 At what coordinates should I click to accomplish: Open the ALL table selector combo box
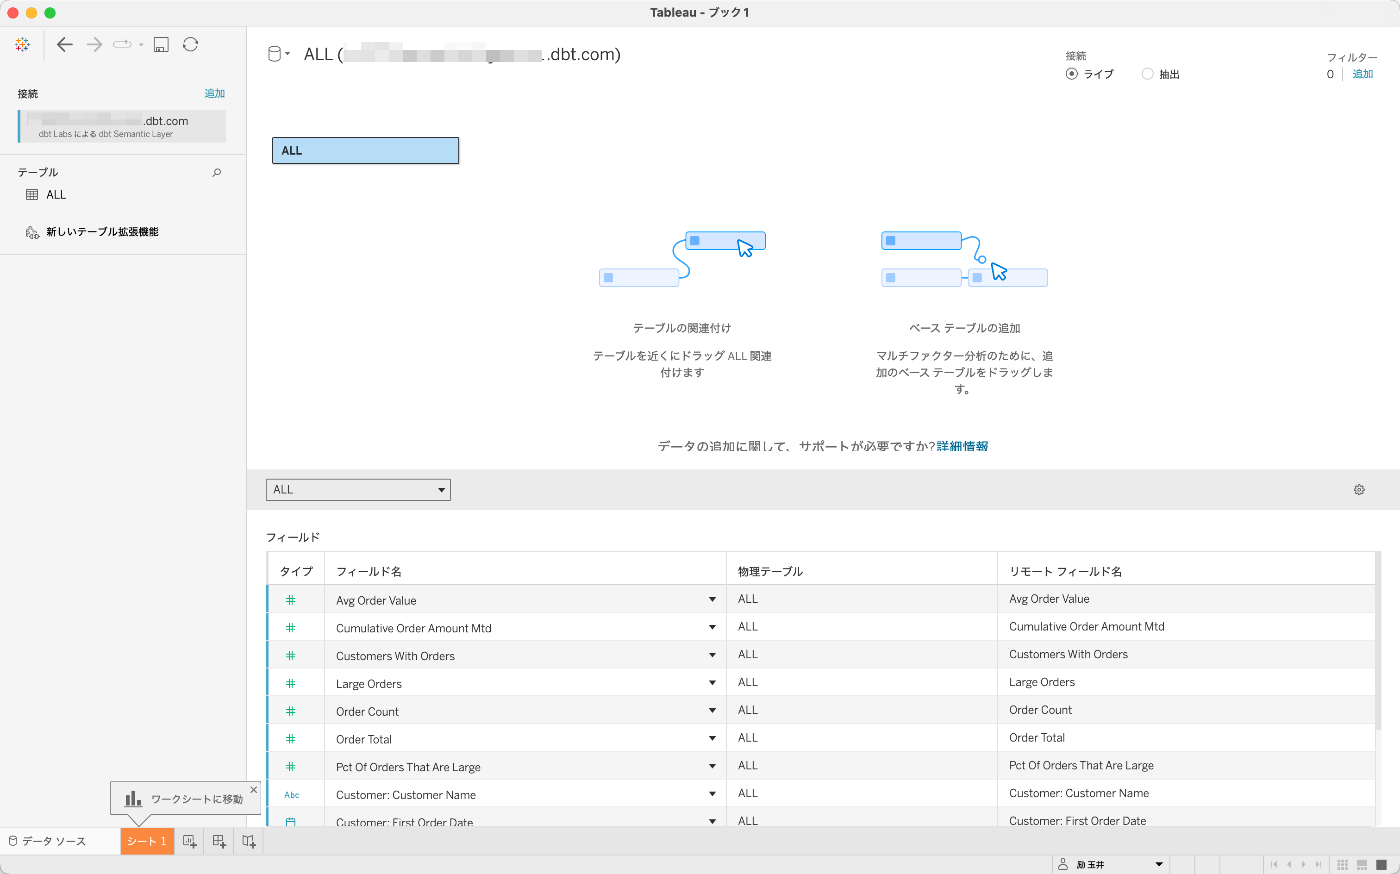point(358,490)
